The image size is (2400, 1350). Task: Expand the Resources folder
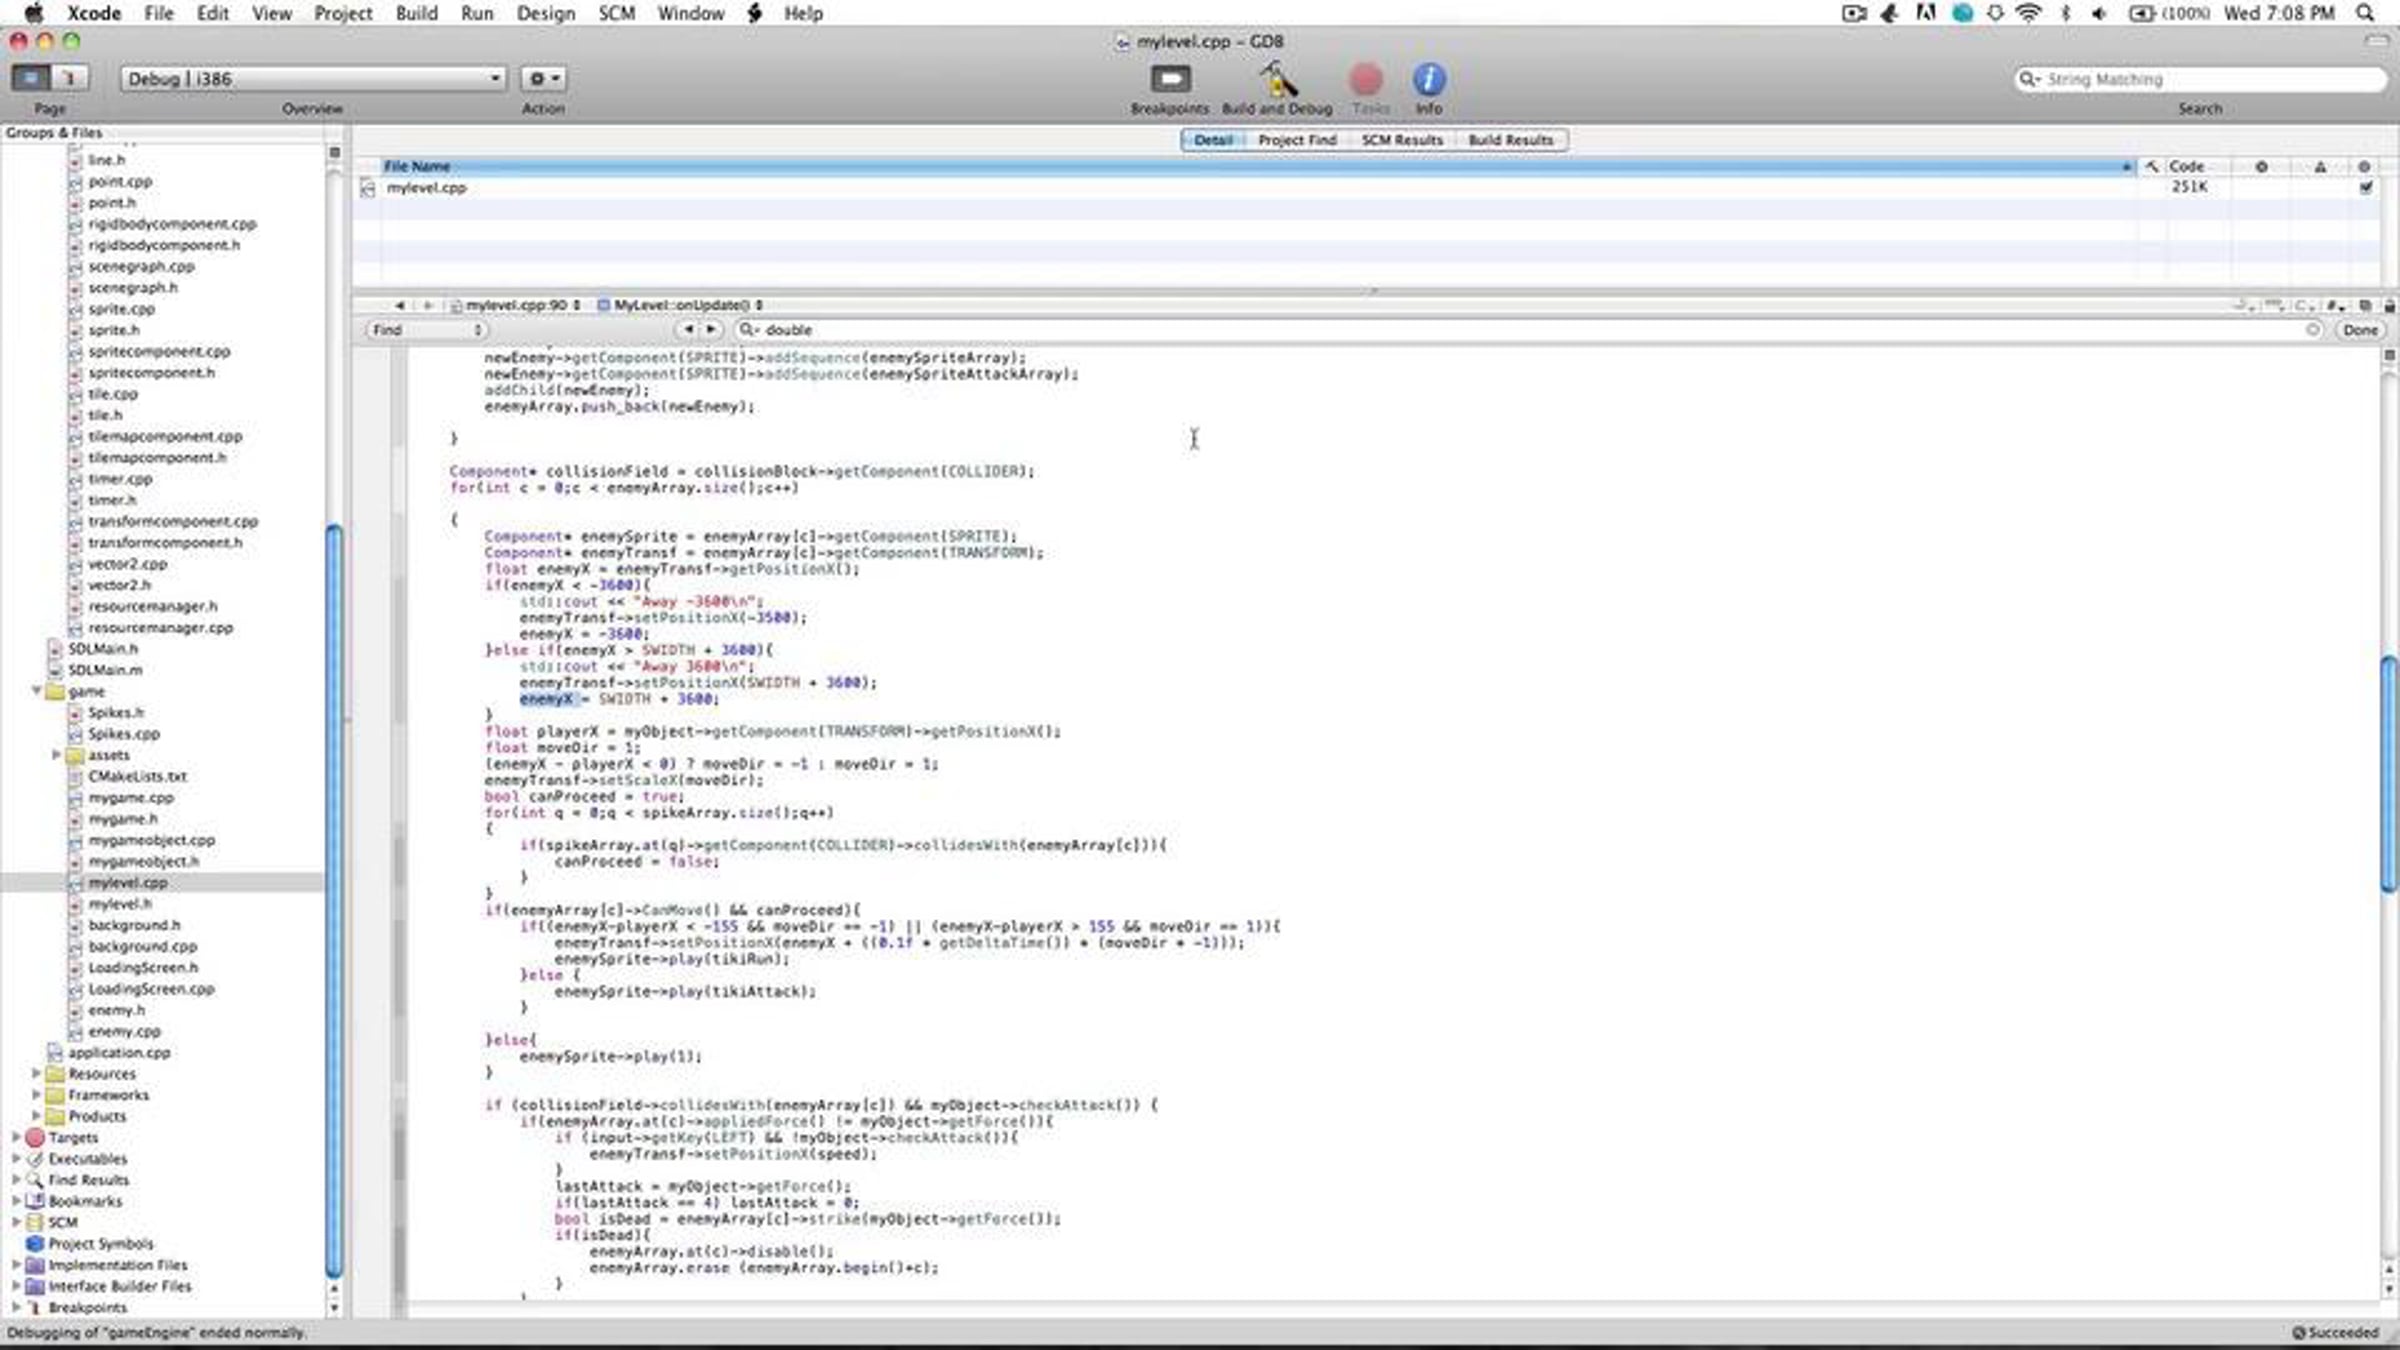click(37, 1074)
